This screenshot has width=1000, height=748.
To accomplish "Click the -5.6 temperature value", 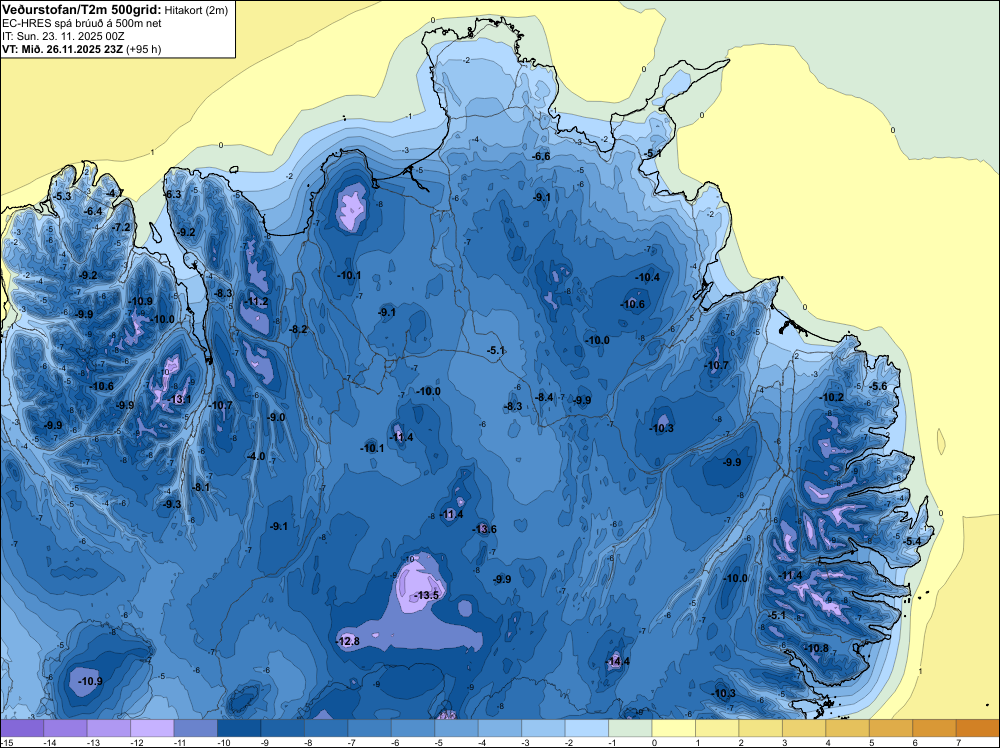I will tap(878, 386).
